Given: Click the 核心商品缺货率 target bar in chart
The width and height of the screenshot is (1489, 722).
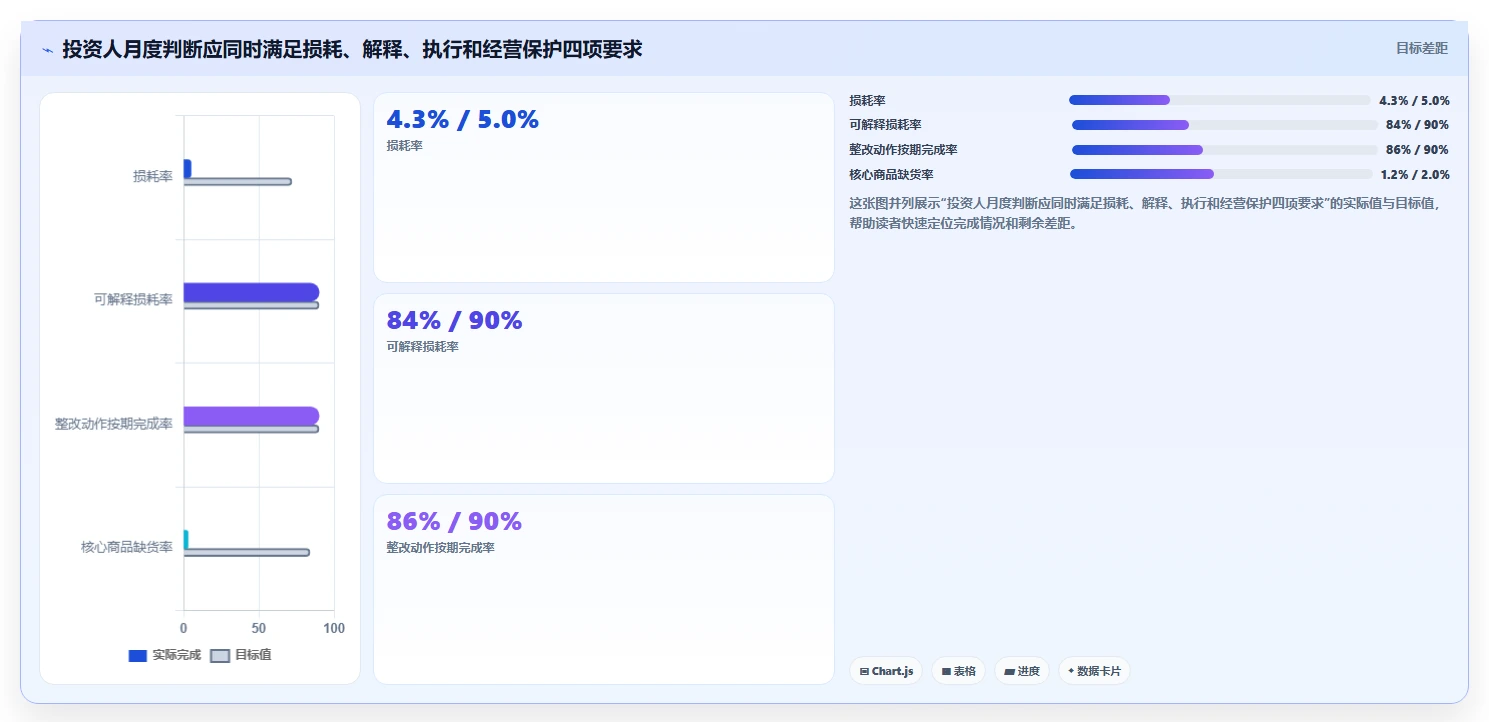Looking at the screenshot, I should tap(246, 552).
